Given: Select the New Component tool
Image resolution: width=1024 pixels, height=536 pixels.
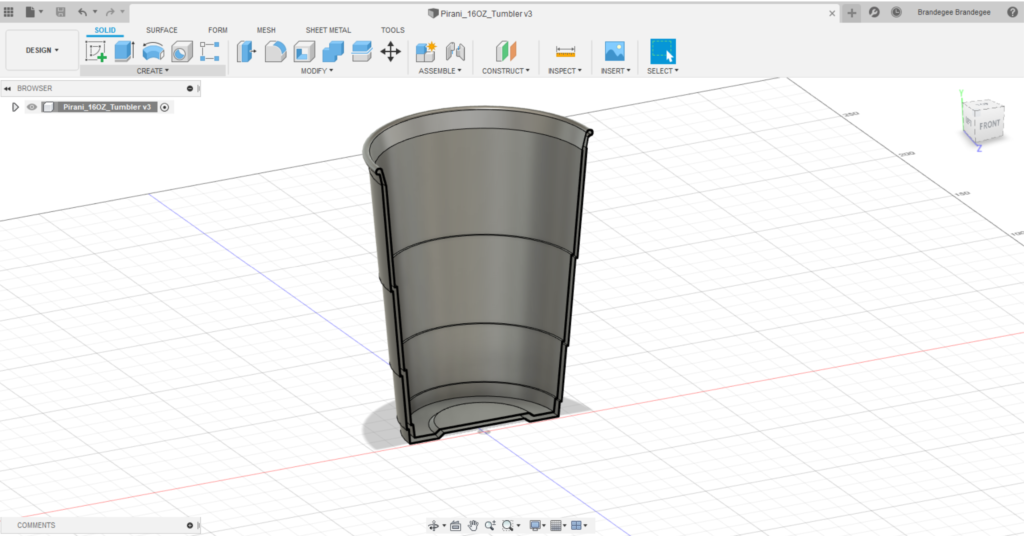Looking at the screenshot, I should (426, 51).
